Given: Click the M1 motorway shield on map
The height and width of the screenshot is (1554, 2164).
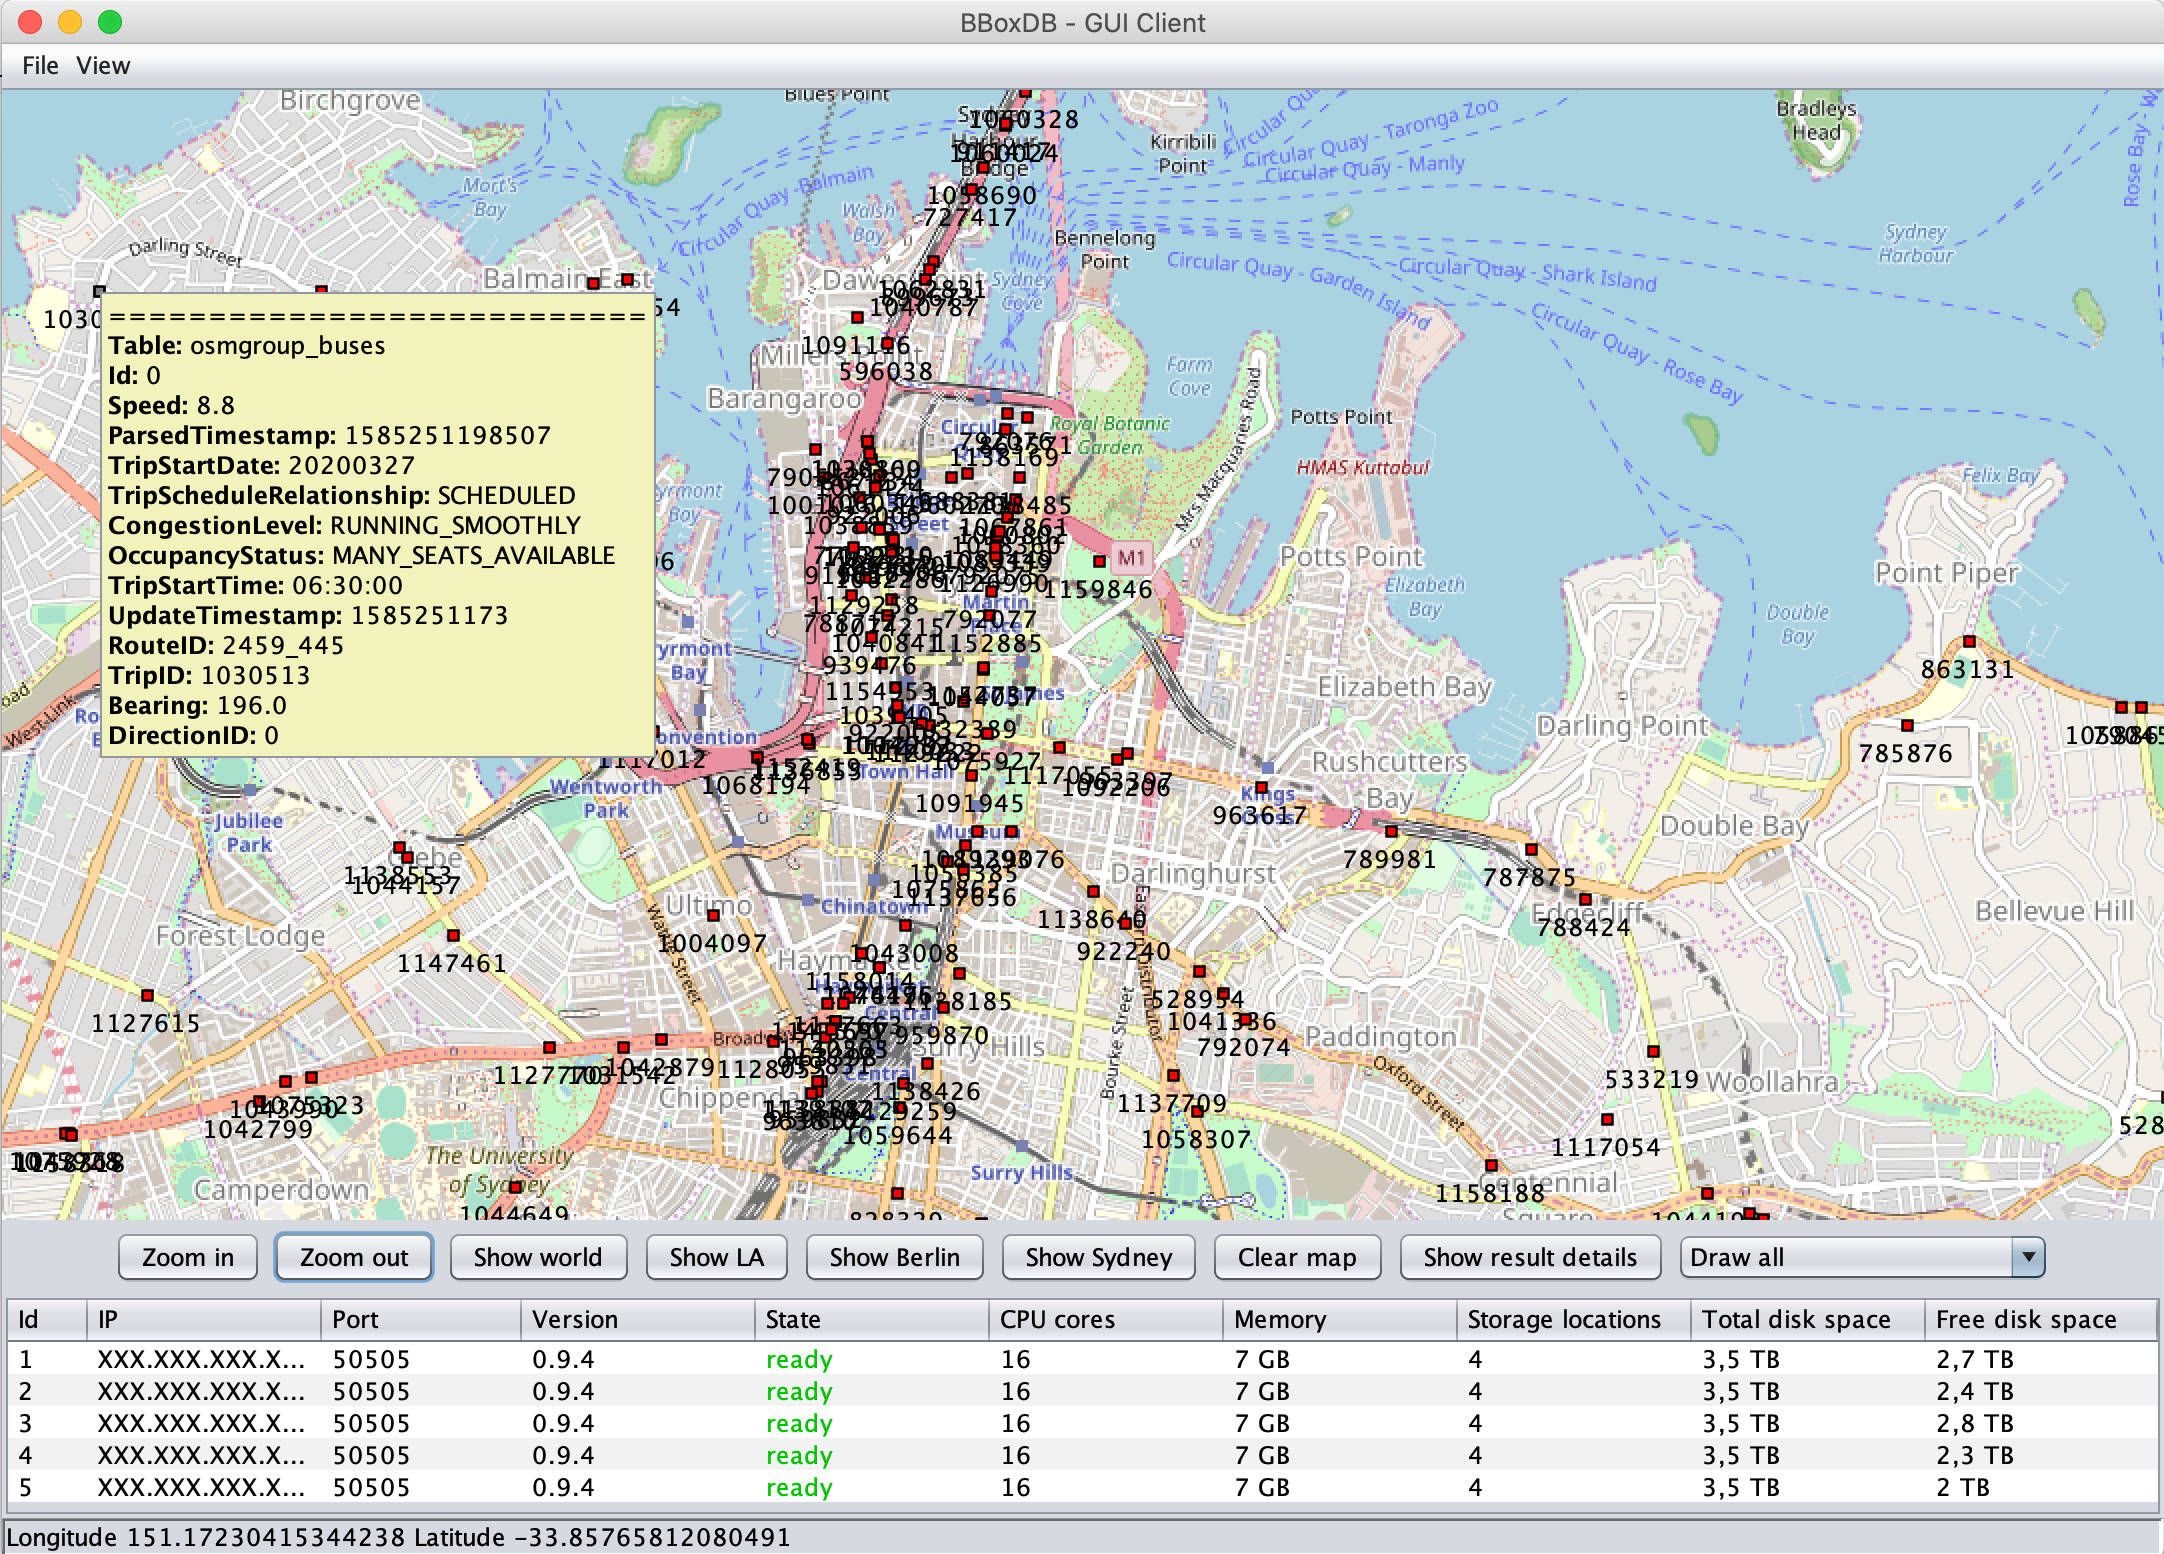Looking at the screenshot, I should [1131, 557].
